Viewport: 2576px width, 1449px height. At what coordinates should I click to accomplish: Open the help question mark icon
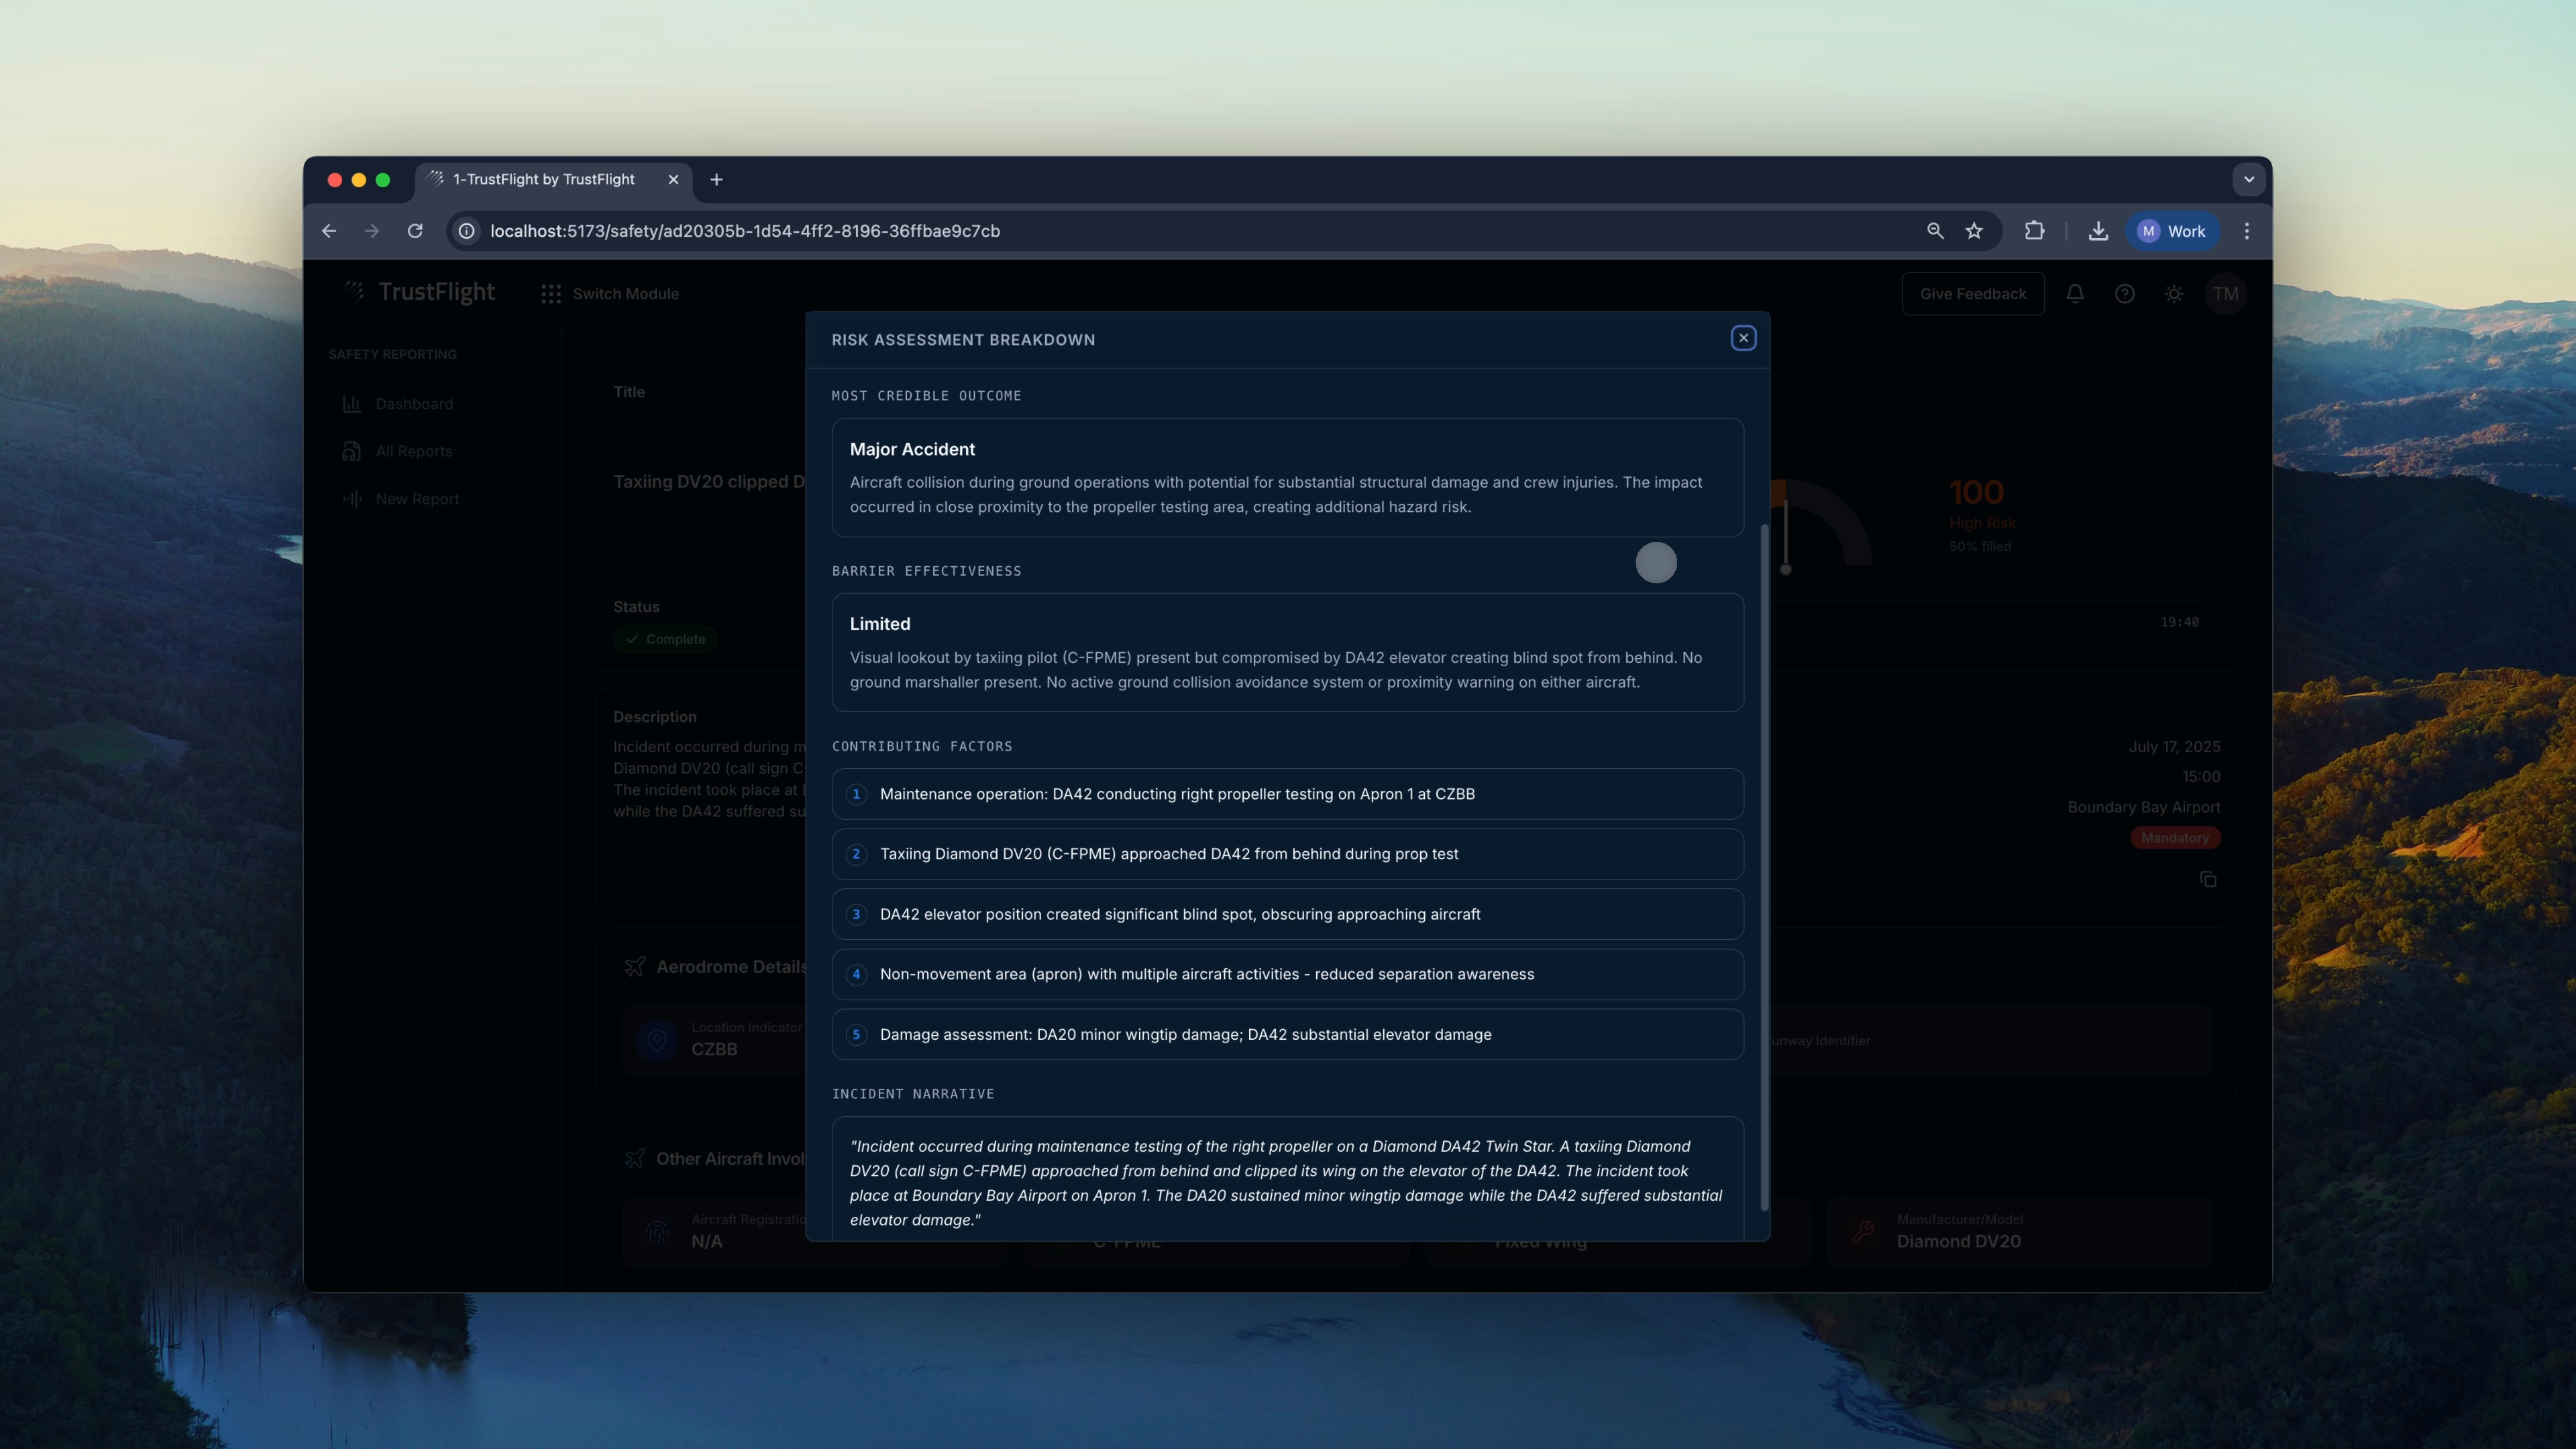point(2124,293)
